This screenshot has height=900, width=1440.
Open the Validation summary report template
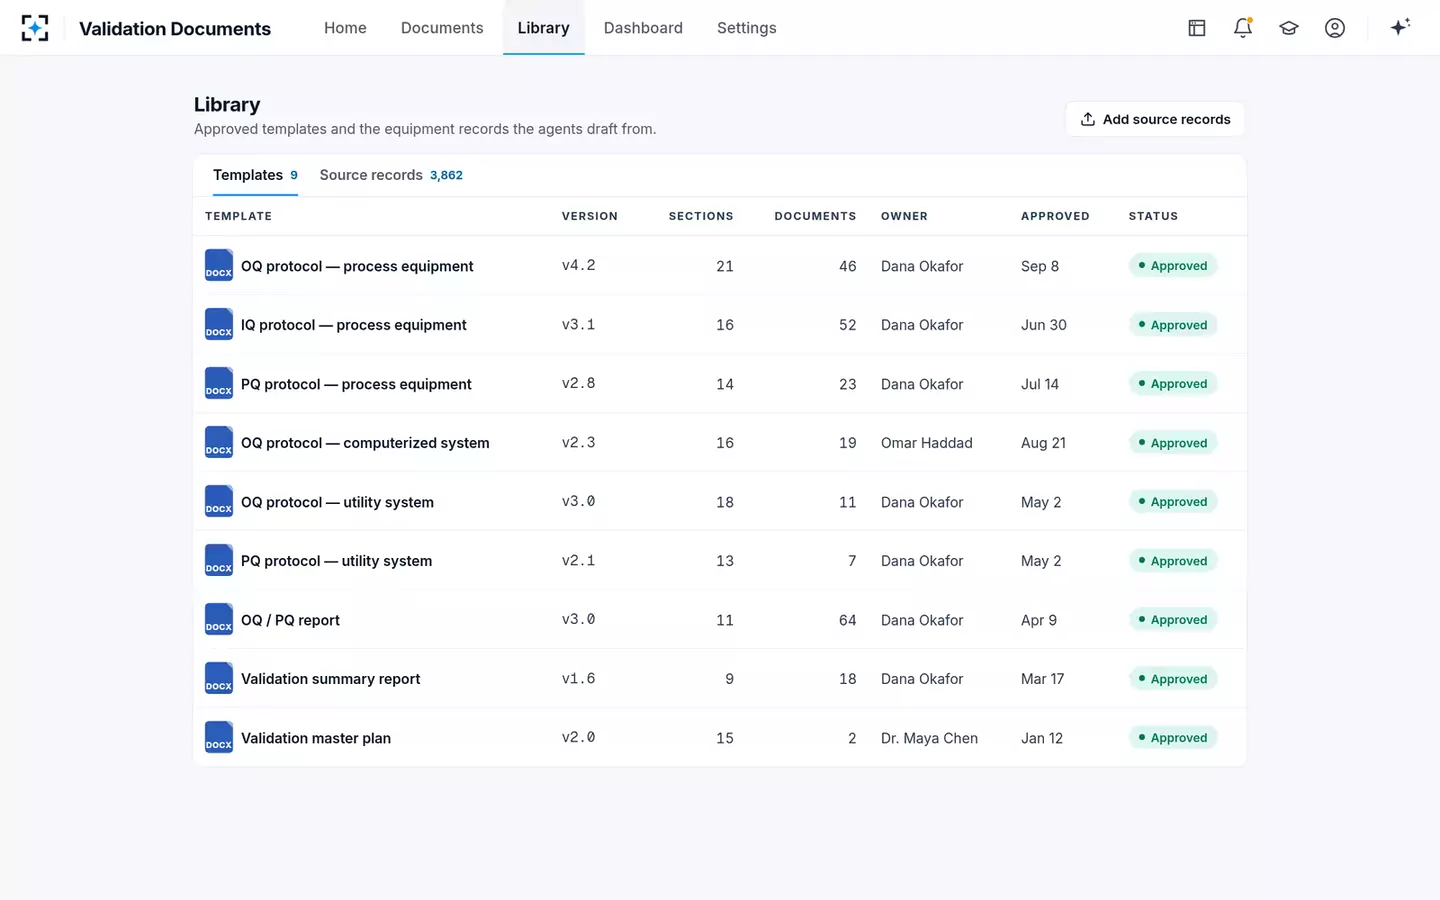click(x=330, y=679)
